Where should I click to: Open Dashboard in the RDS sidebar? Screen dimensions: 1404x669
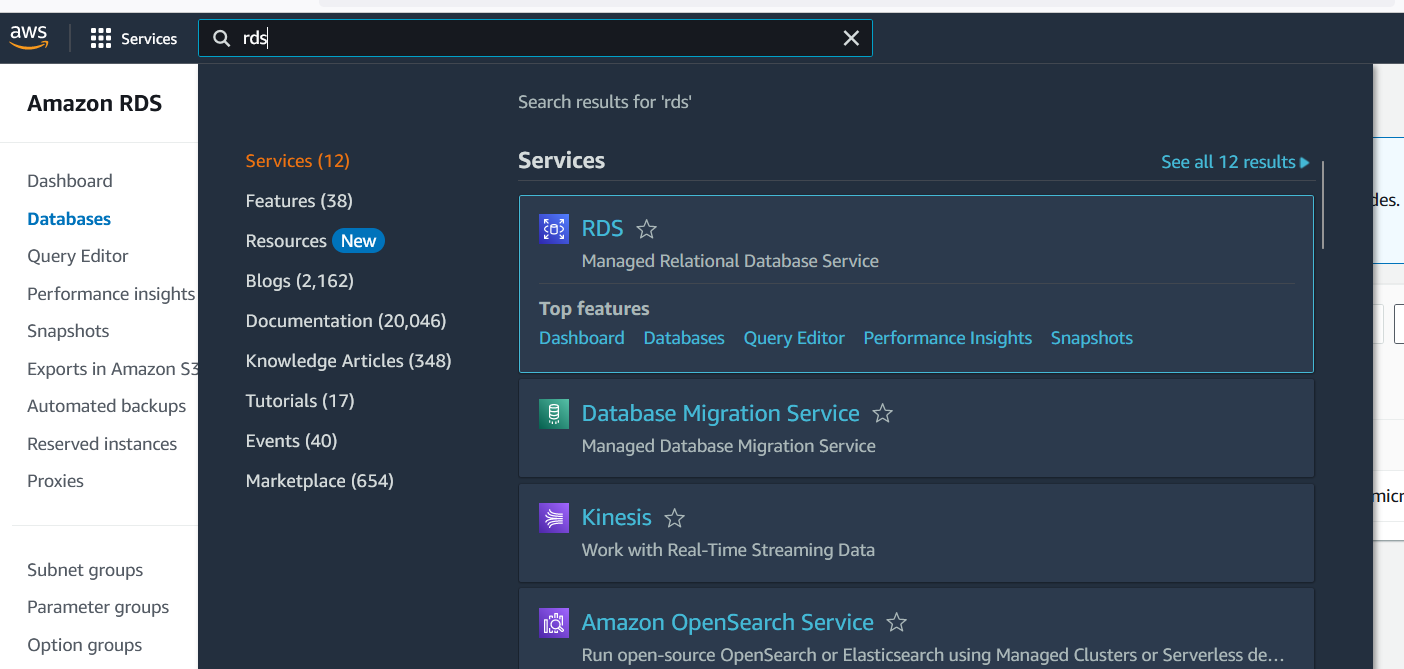(70, 181)
